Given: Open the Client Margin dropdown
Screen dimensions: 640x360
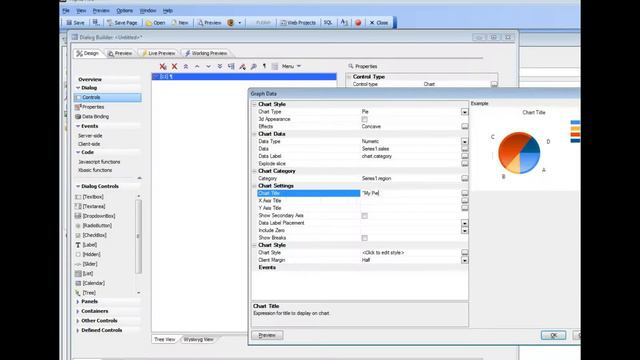Looking at the screenshot, I should 464,260.
